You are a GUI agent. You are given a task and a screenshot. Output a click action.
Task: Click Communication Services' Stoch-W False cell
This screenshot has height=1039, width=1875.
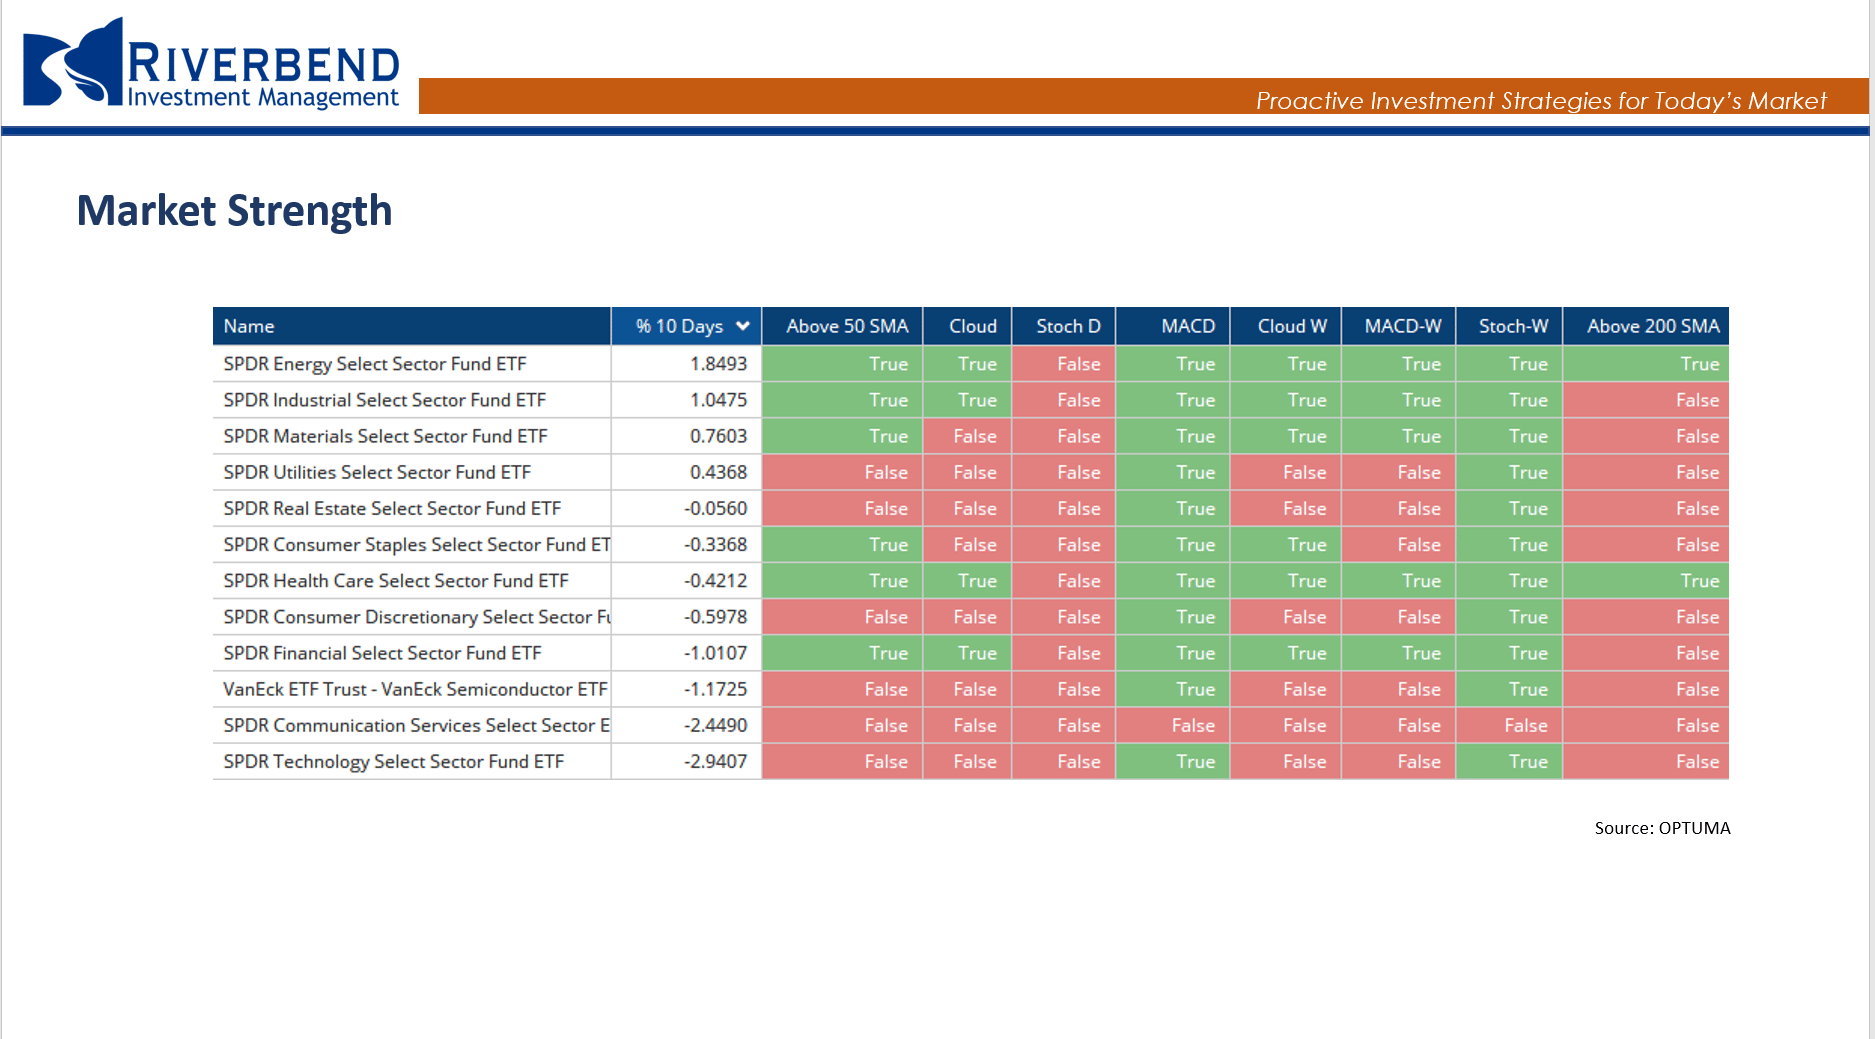[x=1510, y=725]
